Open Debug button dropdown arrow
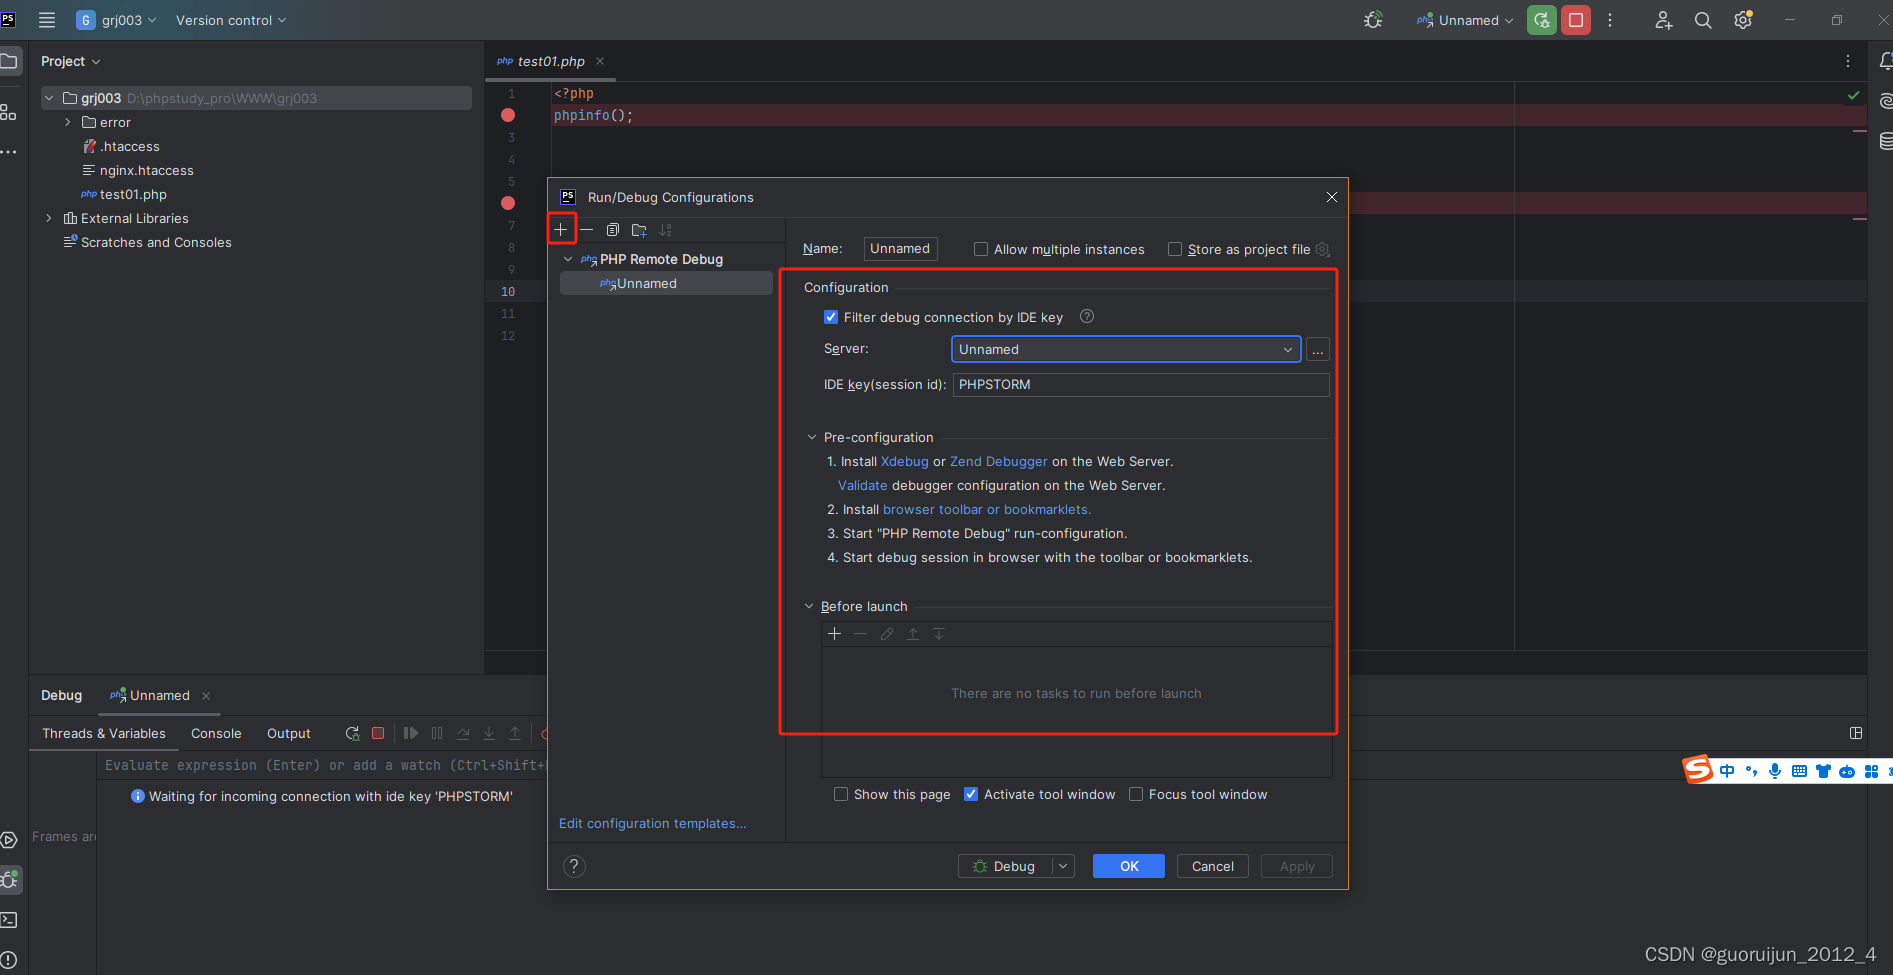1893x975 pixels. (x=1063, y=867)
